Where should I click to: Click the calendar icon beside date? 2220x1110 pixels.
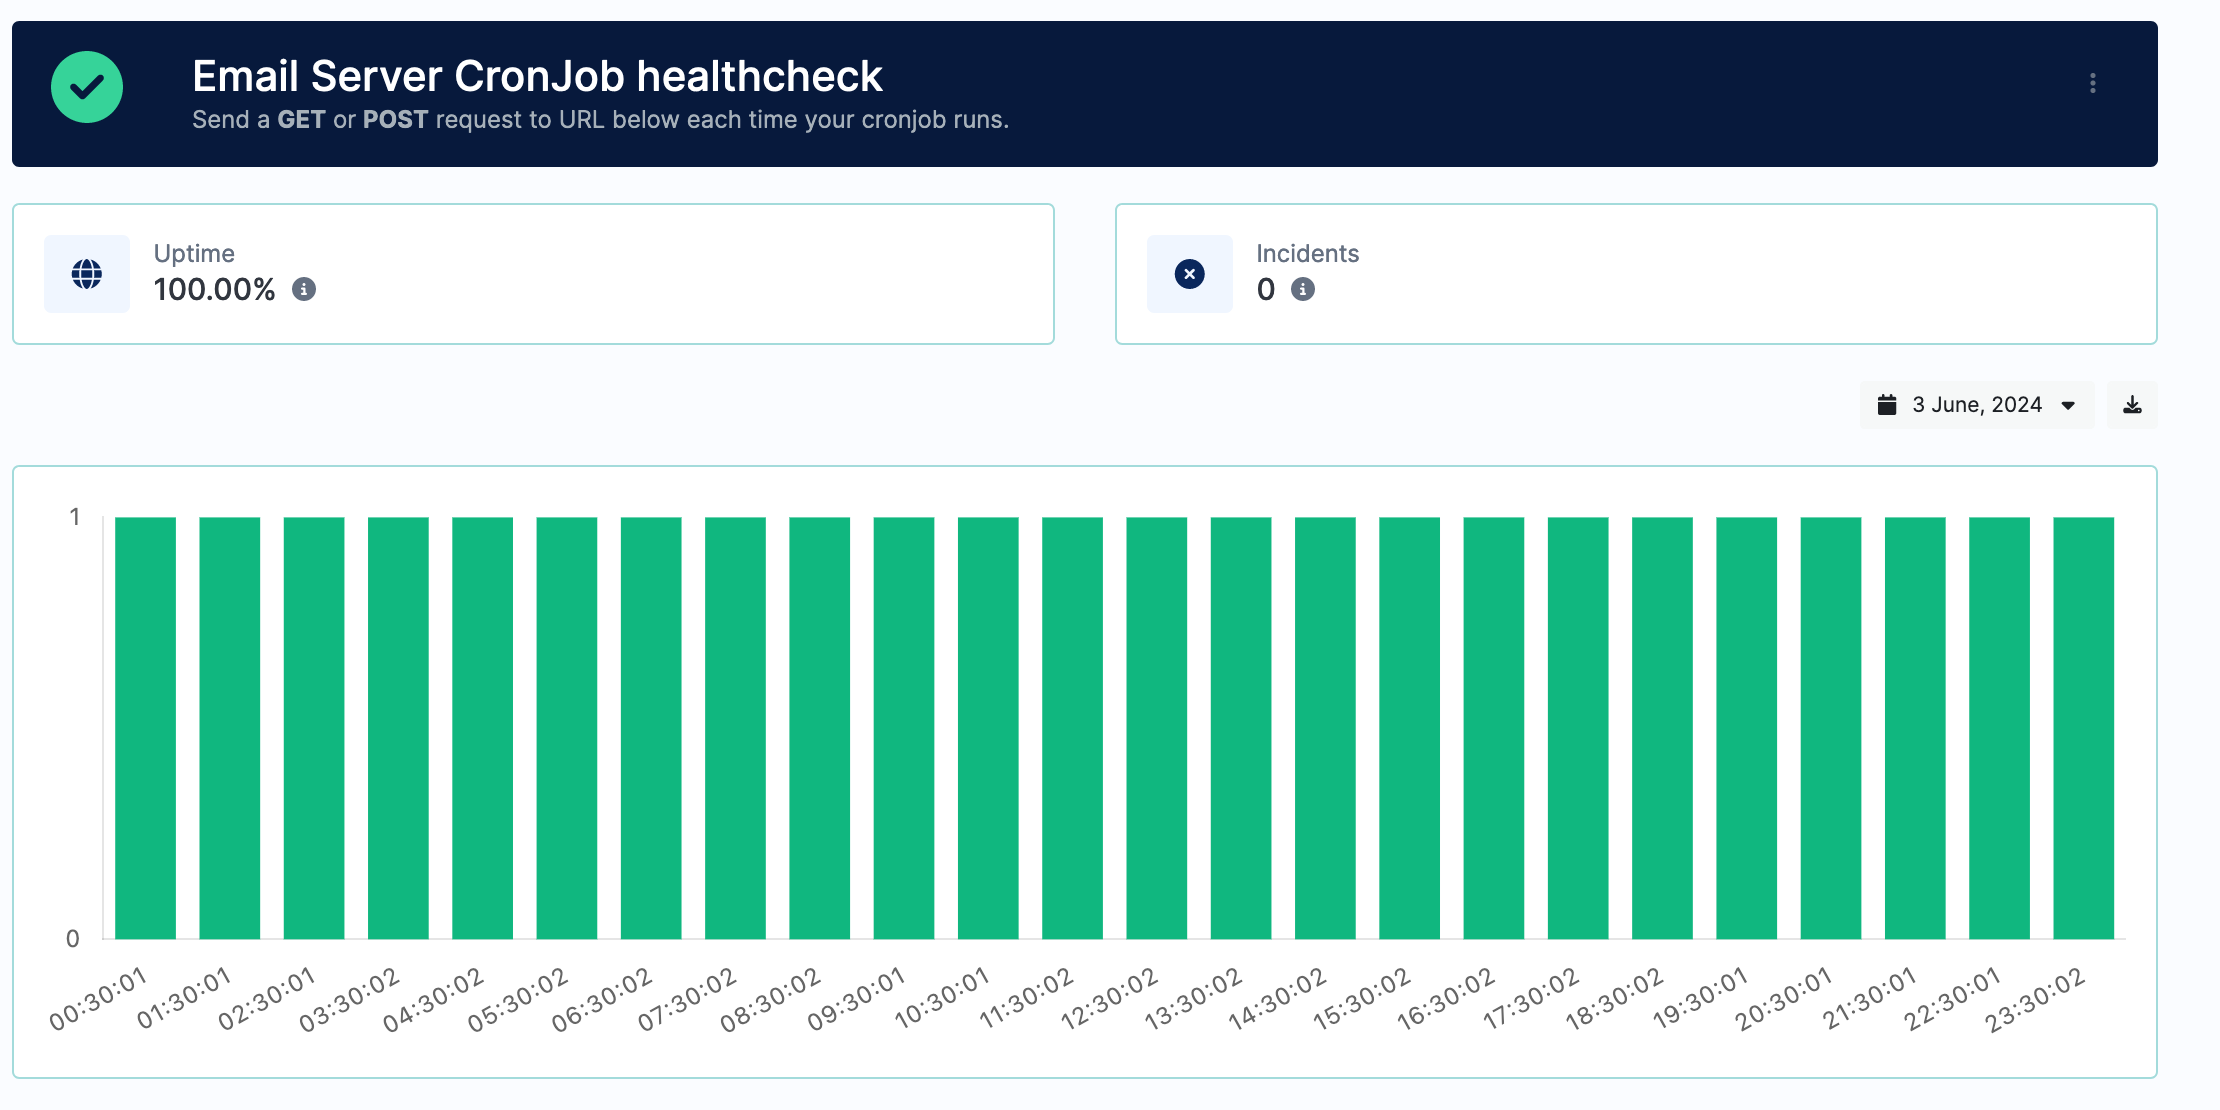pyautogui.click(x=1887, y=405)
